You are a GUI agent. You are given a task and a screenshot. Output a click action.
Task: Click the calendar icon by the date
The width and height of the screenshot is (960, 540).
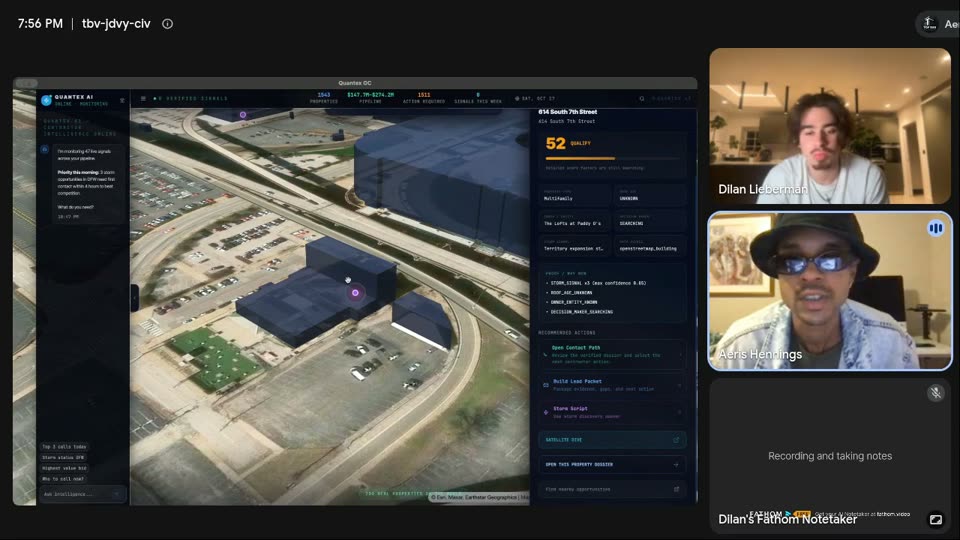(517, 99)
